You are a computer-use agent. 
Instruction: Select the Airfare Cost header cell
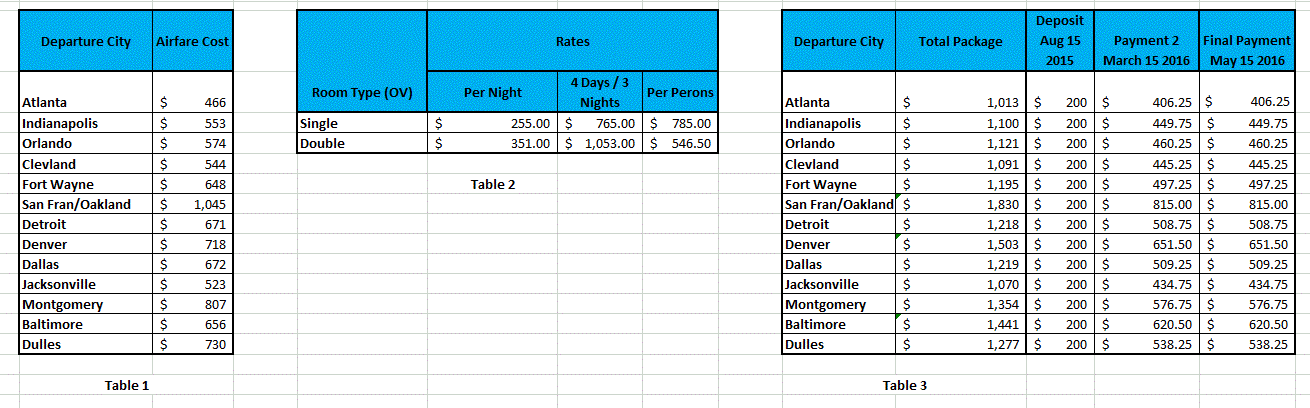click(193, 42)
